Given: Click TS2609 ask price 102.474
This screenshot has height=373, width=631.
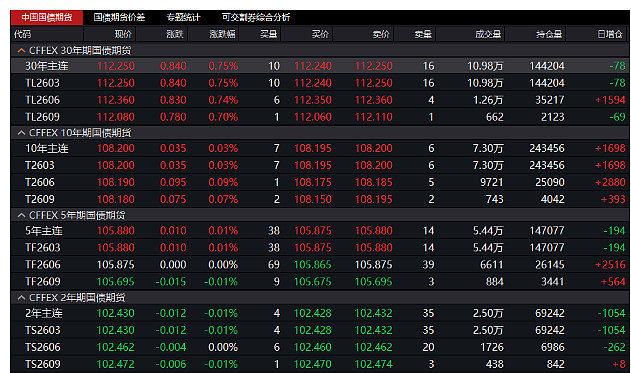Looking at the screenshot, I should tap(373, 364).
